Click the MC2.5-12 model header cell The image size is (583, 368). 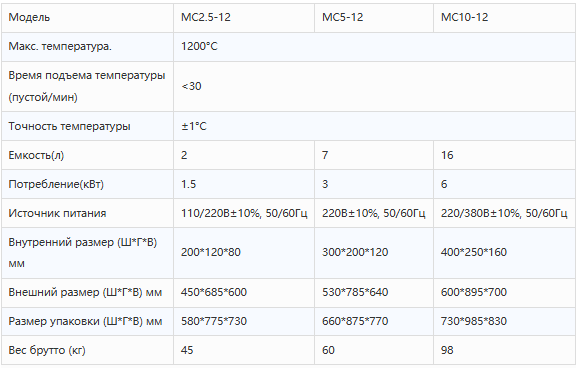[244, 17]
